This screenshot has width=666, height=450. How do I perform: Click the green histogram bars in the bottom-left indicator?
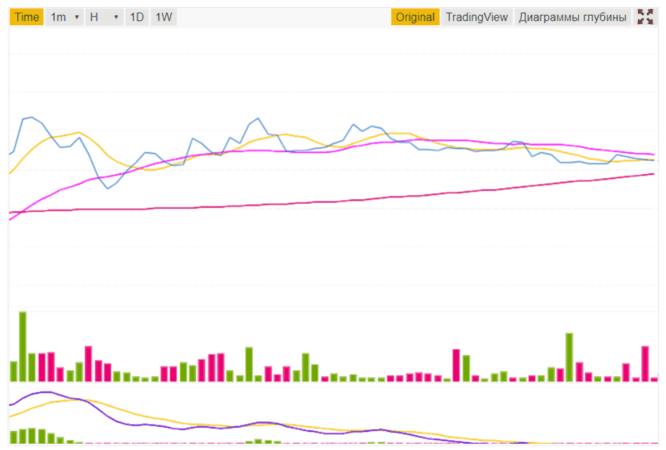(x=30, y=436)
